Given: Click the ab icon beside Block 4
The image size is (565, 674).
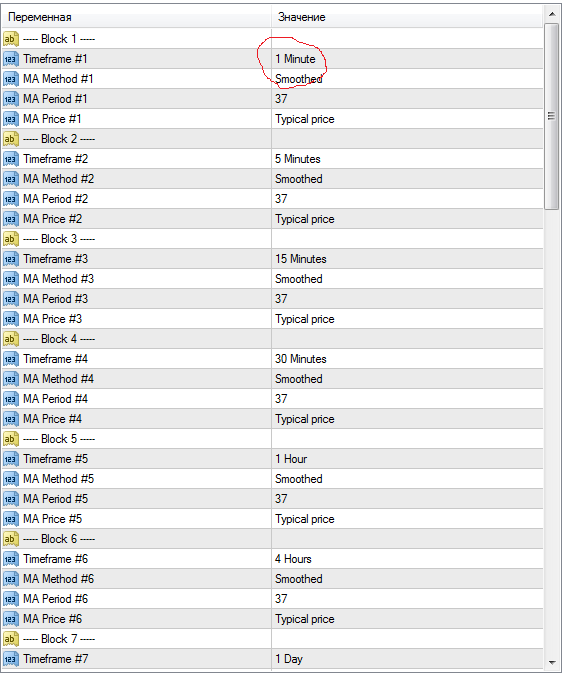Looking at the screenshot, I should pyautogui.click(x=11, y=339).
